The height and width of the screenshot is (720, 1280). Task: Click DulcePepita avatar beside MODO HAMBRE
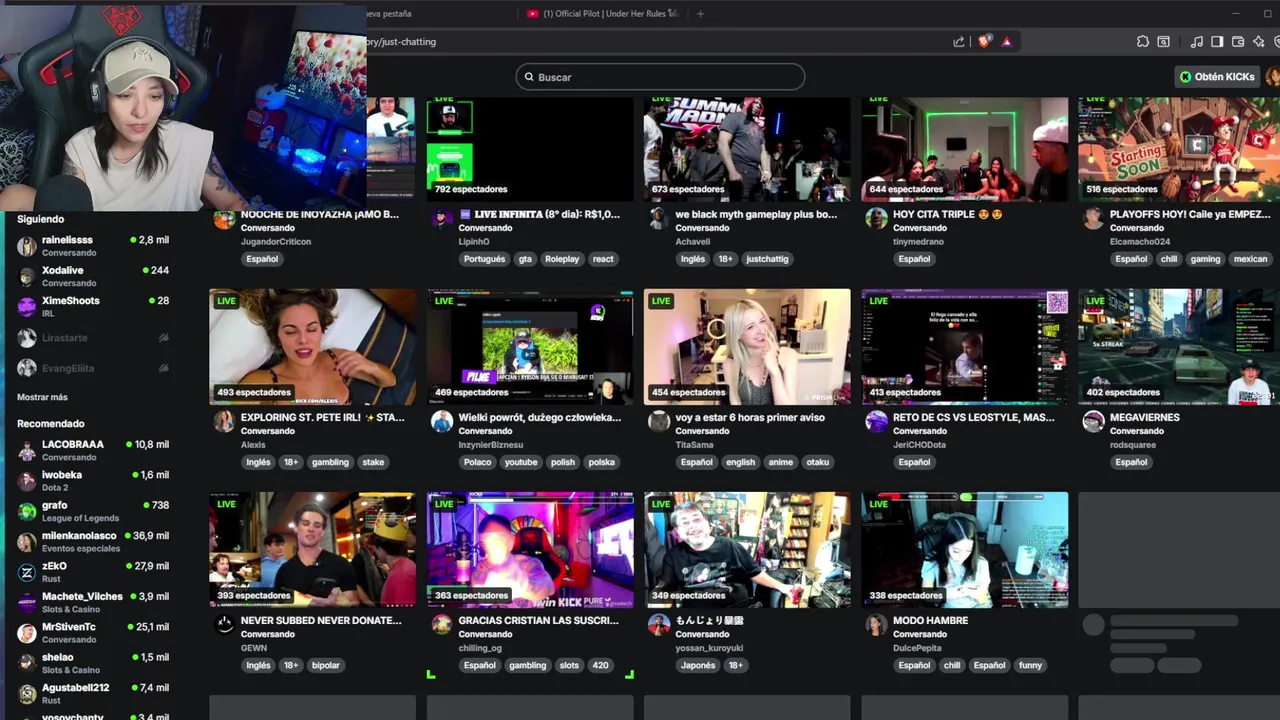[877, 625]
